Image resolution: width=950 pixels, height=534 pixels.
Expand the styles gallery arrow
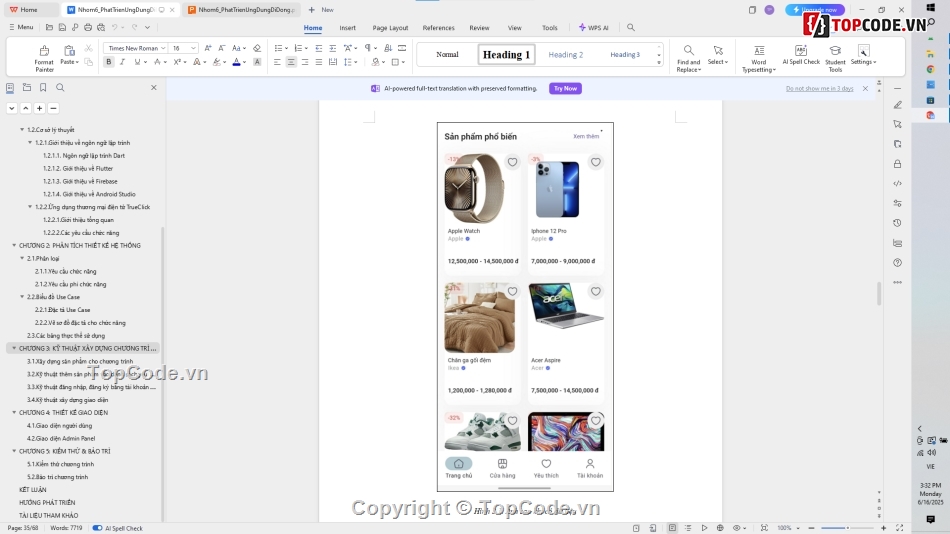(x=659, y=62)
